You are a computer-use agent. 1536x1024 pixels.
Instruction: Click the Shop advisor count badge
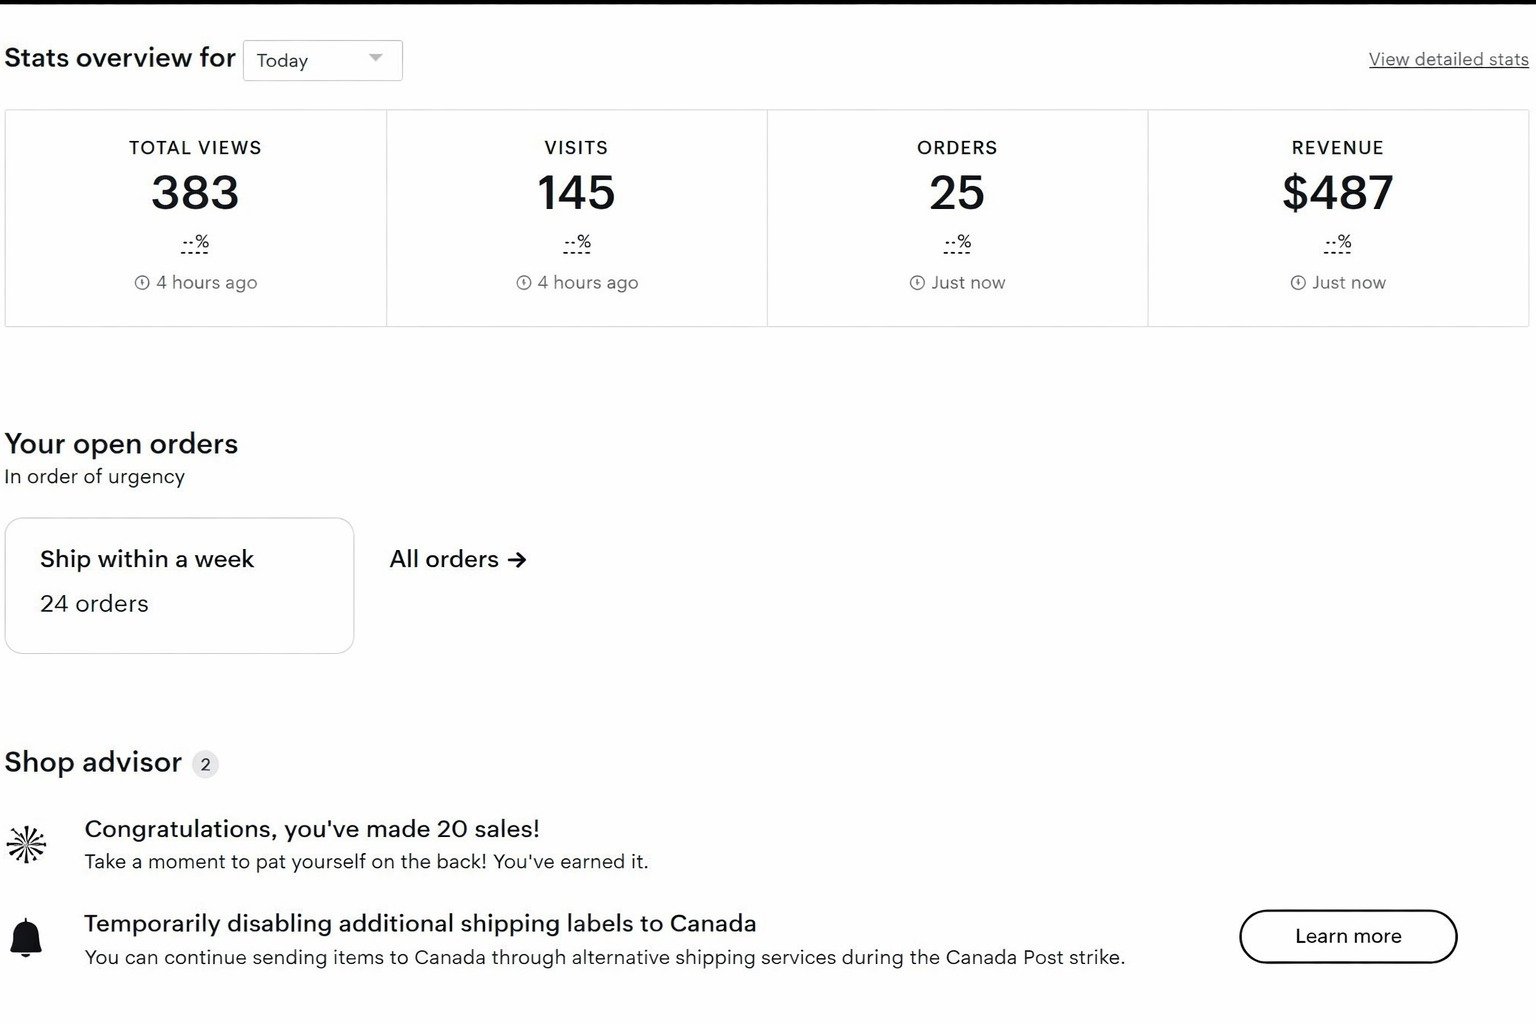(205, 764)
